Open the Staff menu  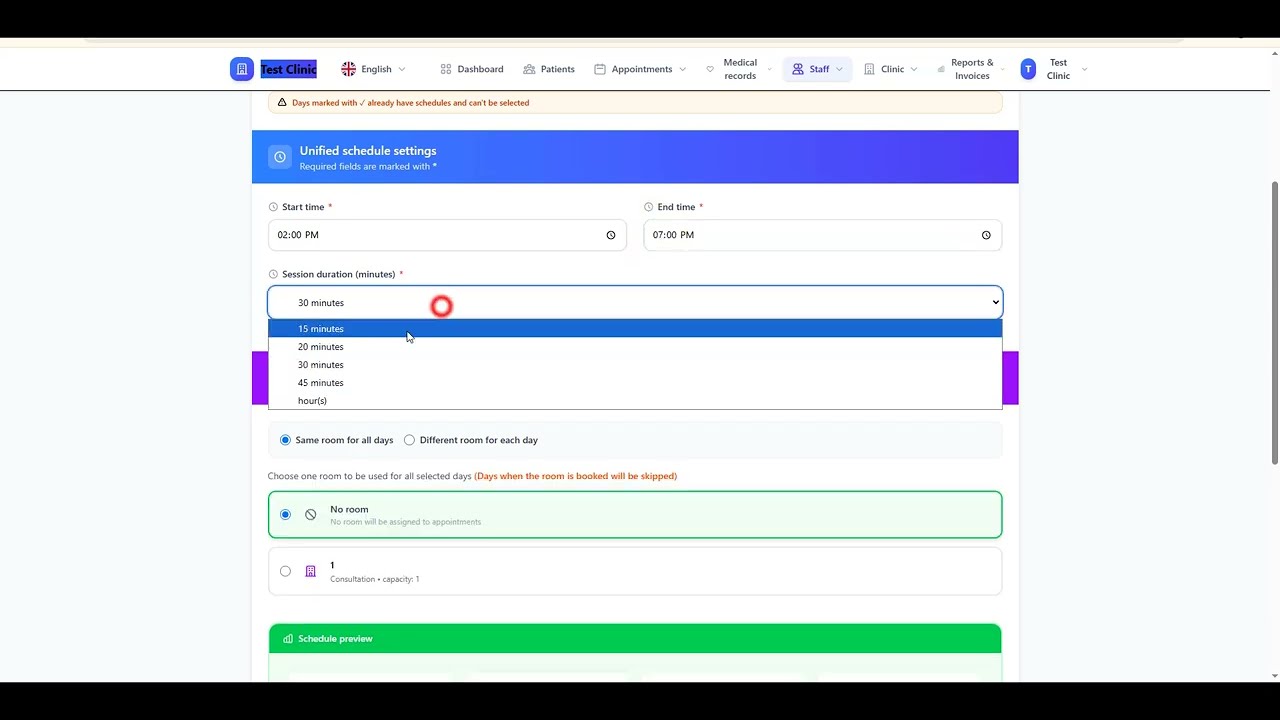pos(818,69)
